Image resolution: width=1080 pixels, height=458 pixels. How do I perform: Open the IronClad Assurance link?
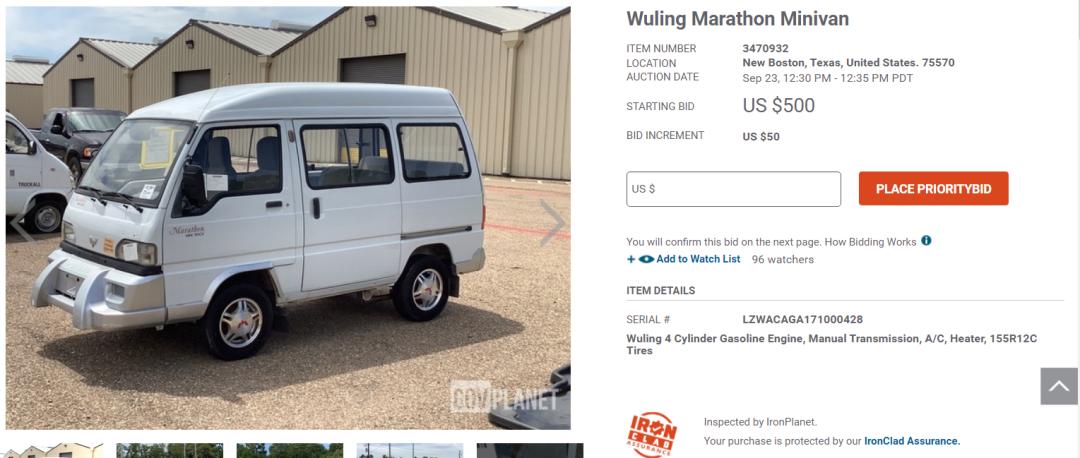912,441
